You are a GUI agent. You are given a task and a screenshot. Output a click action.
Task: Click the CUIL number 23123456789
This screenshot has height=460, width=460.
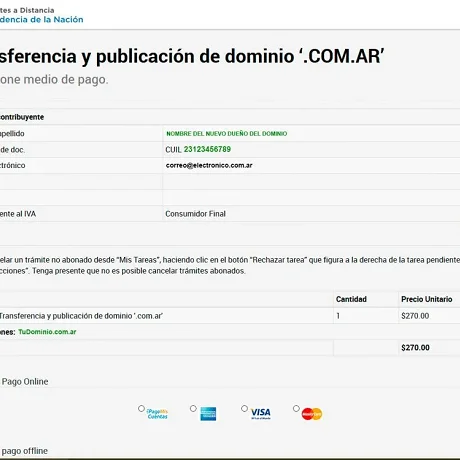pyautogui.click(x=207, y=149)
